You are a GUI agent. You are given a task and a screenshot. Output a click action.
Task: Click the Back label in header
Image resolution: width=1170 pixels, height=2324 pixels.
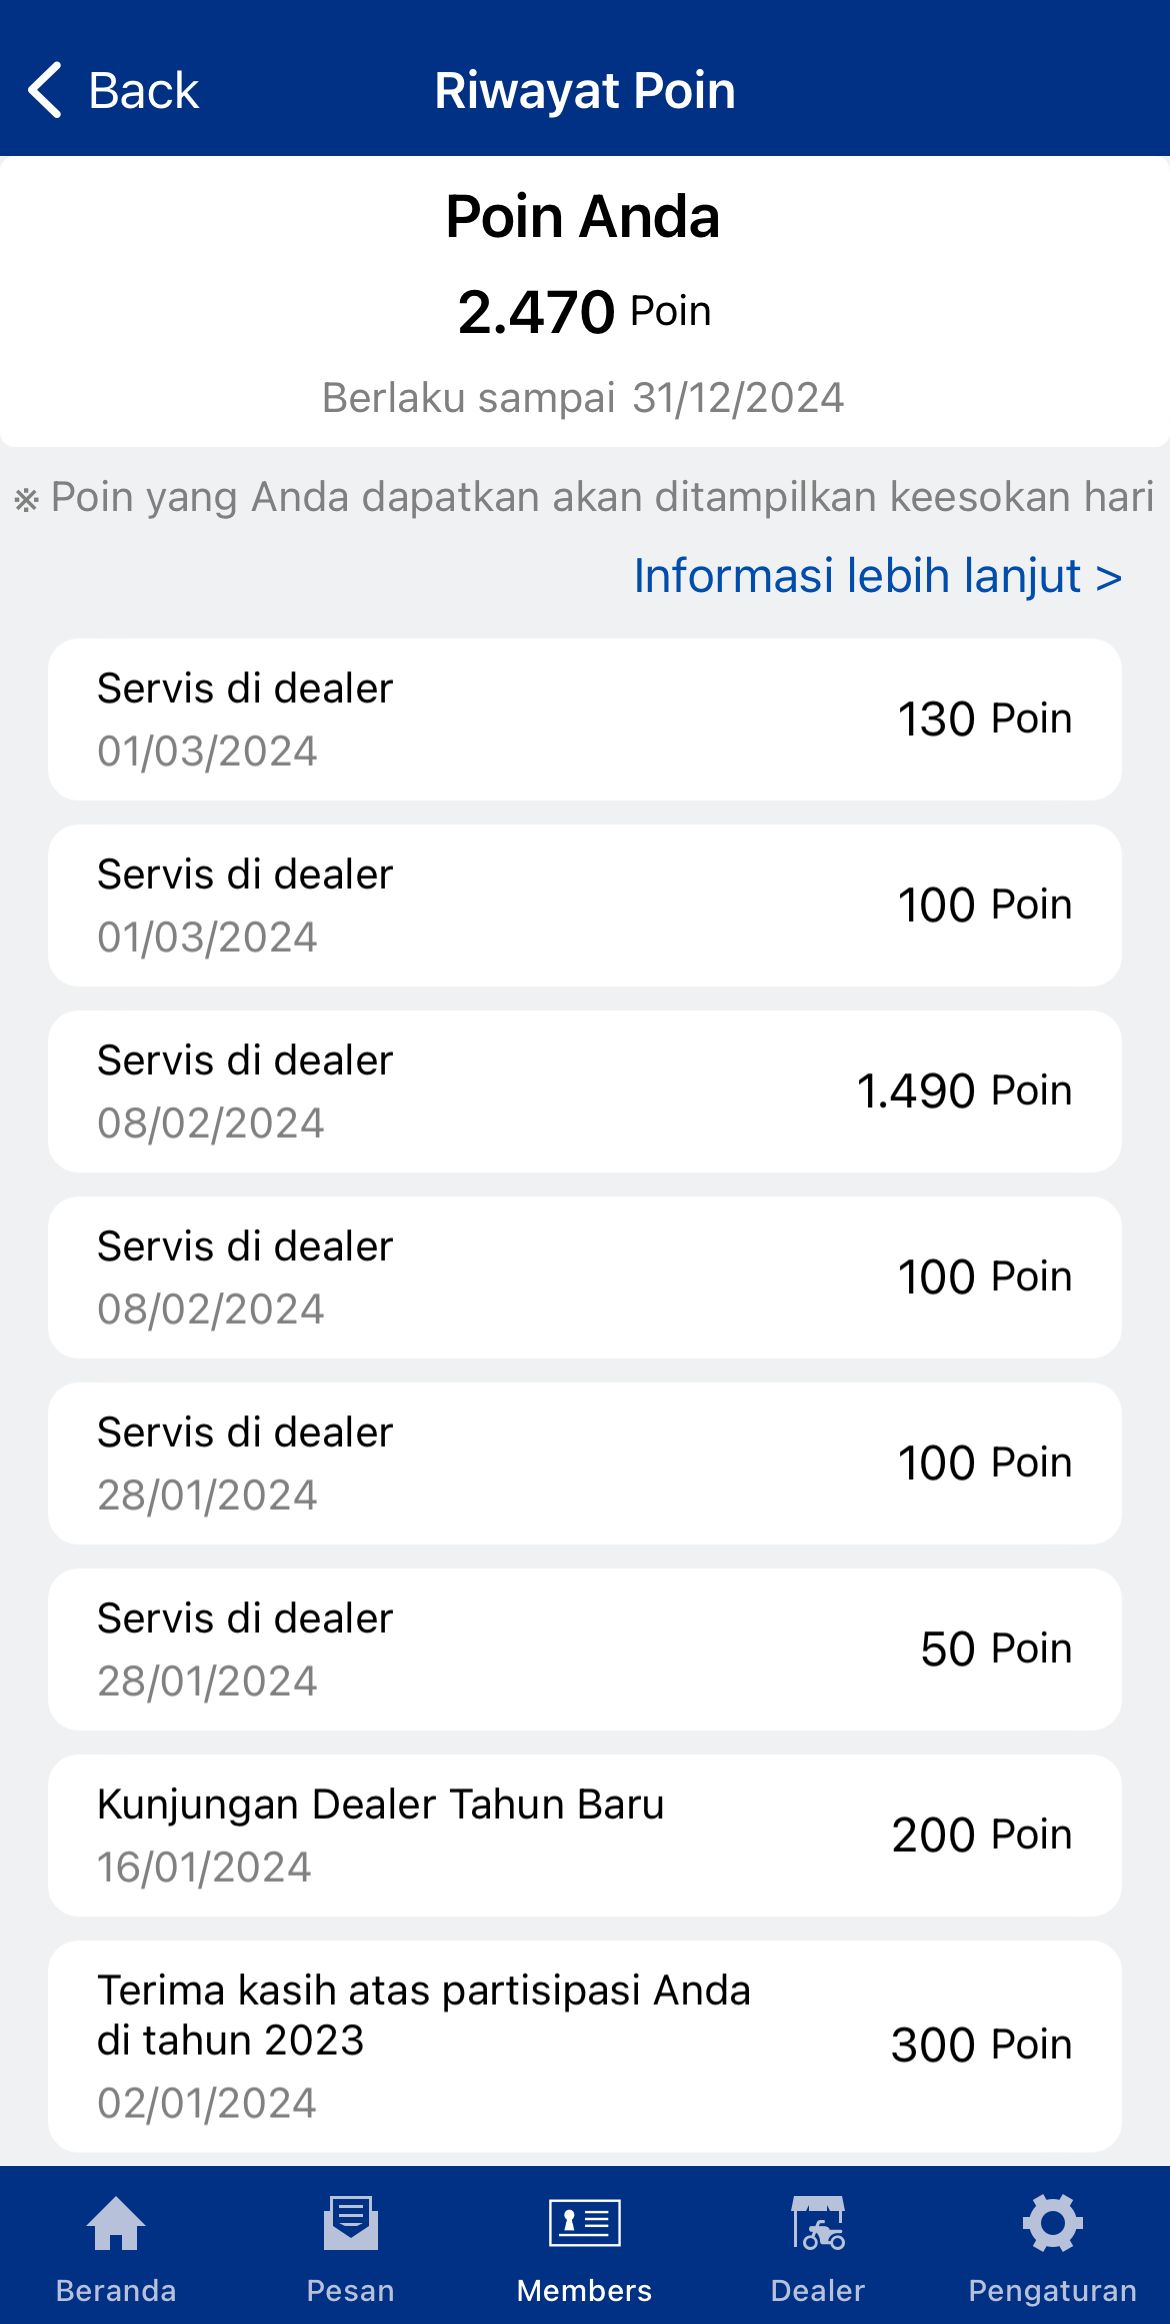tap(143, 91)
